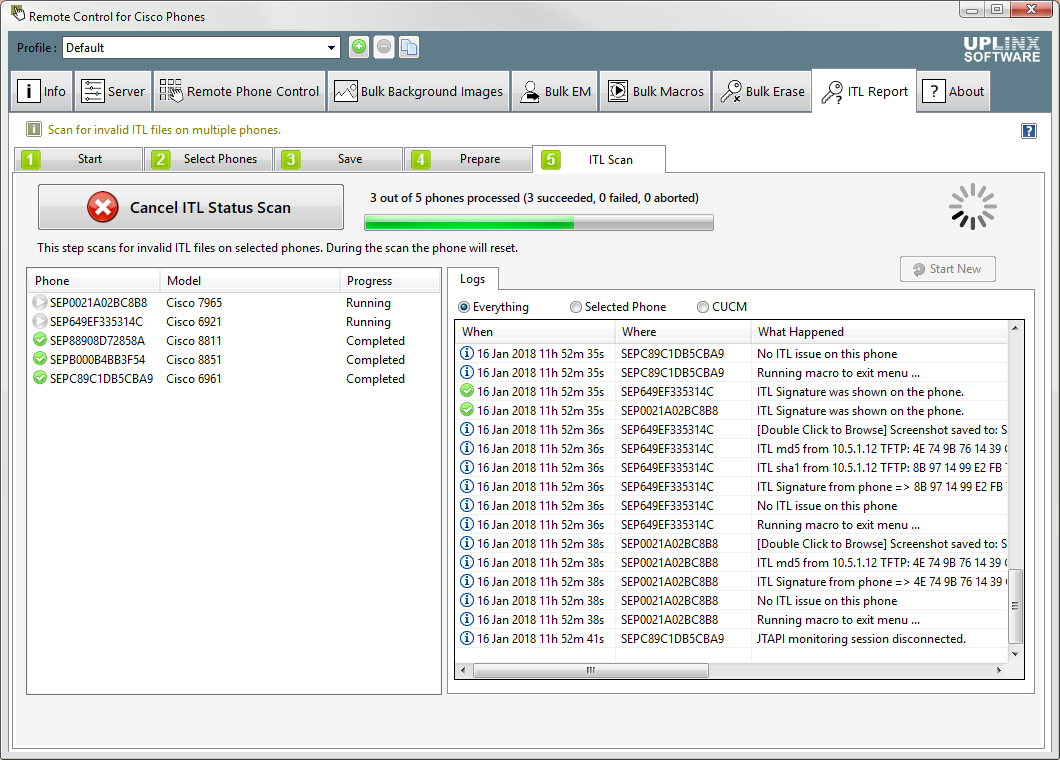
Task: Click the UPLINX Software logo
Action: coord(1001,49)
